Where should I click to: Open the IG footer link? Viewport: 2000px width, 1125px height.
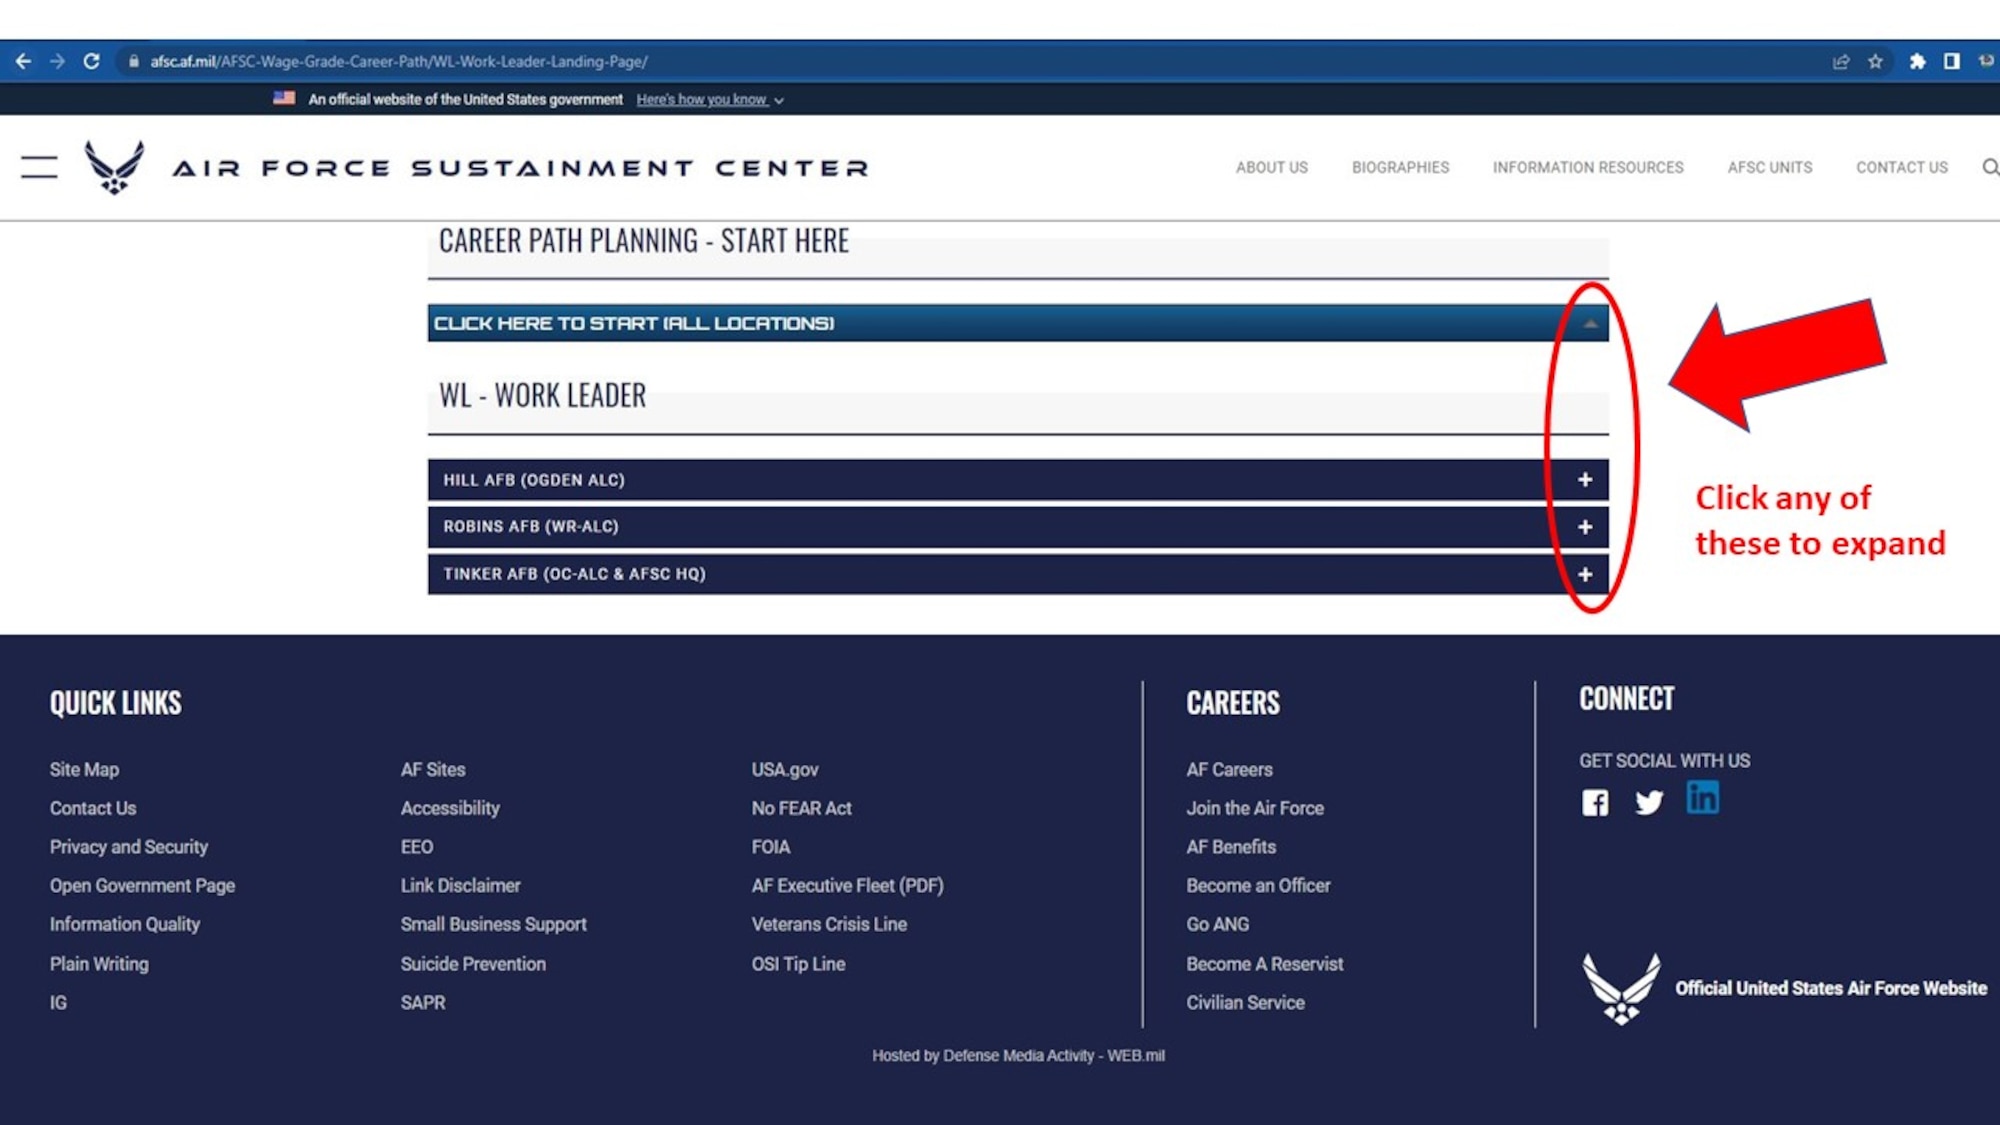(58, 1002)
